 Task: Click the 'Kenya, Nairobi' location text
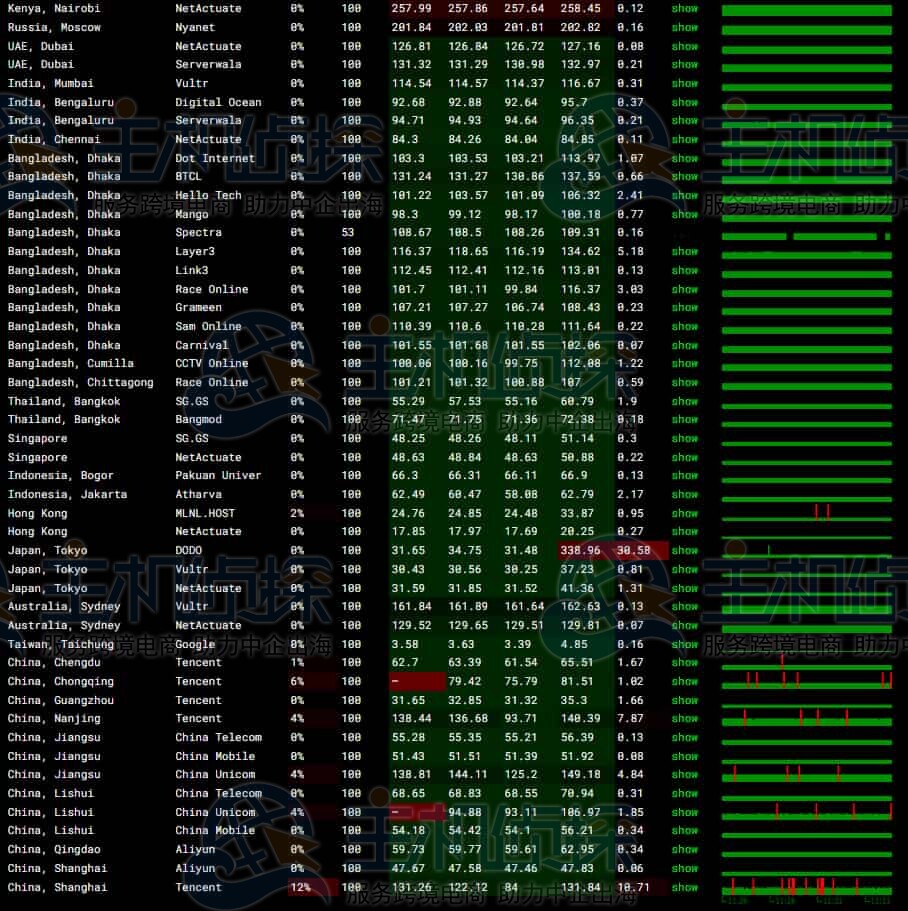click(x=53, y=9)
